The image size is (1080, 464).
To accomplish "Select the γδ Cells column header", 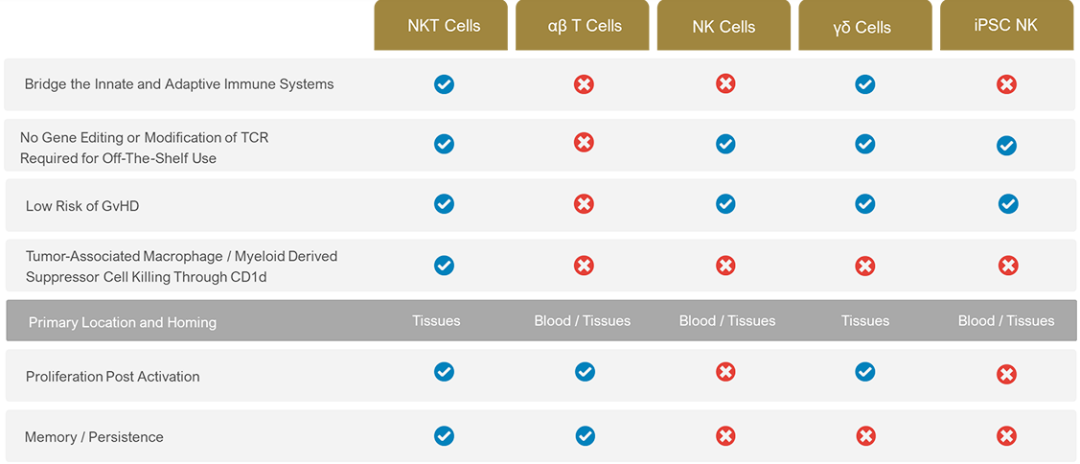I will coord(865,25).
